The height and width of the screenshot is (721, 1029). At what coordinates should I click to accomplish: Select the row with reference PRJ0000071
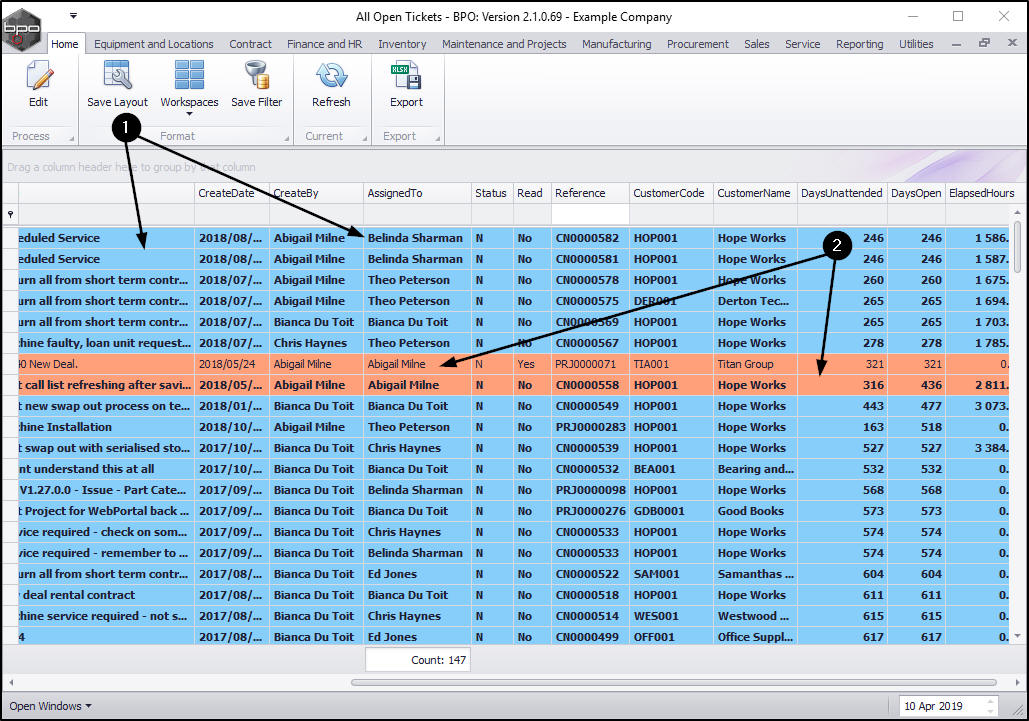coord(505,364)
